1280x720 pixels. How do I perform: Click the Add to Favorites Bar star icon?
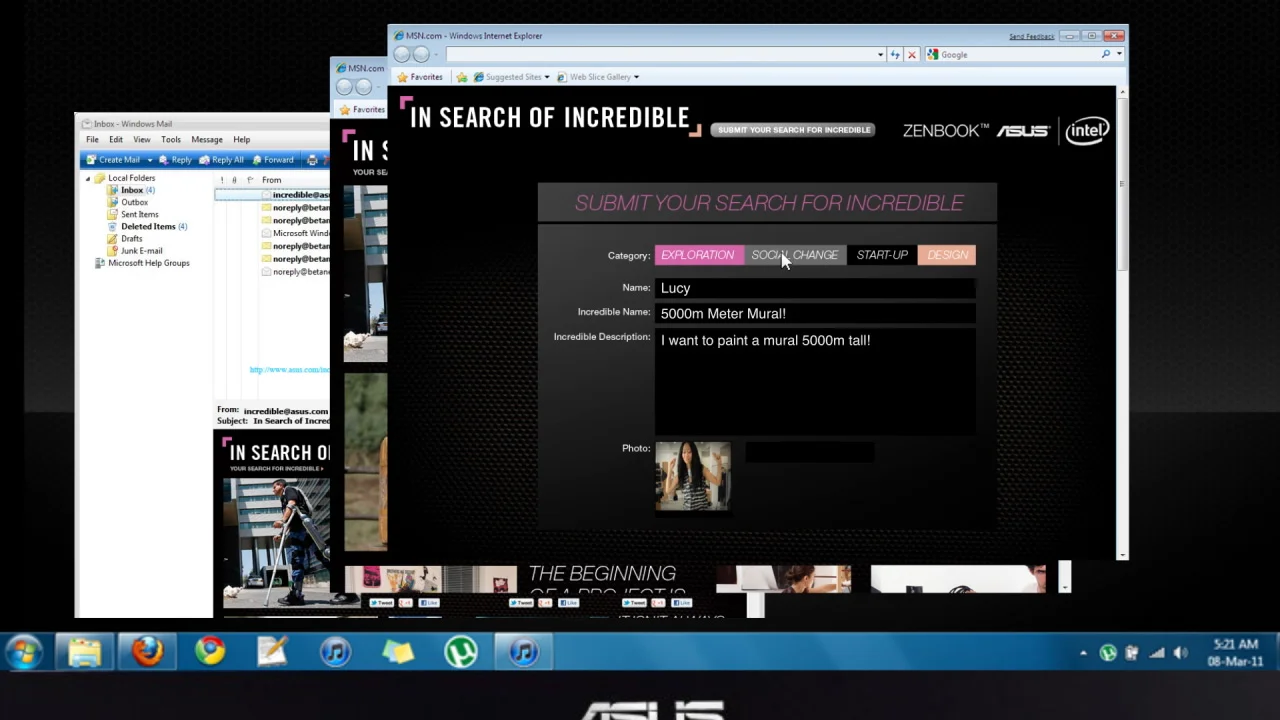pyautogui.click(x=462, y=77)
